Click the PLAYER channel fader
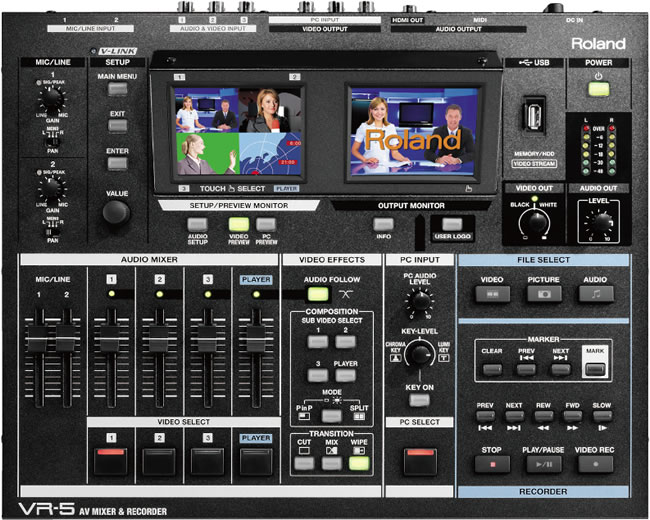This screenshot has height=520, width=650. click(x=256, y=338)
